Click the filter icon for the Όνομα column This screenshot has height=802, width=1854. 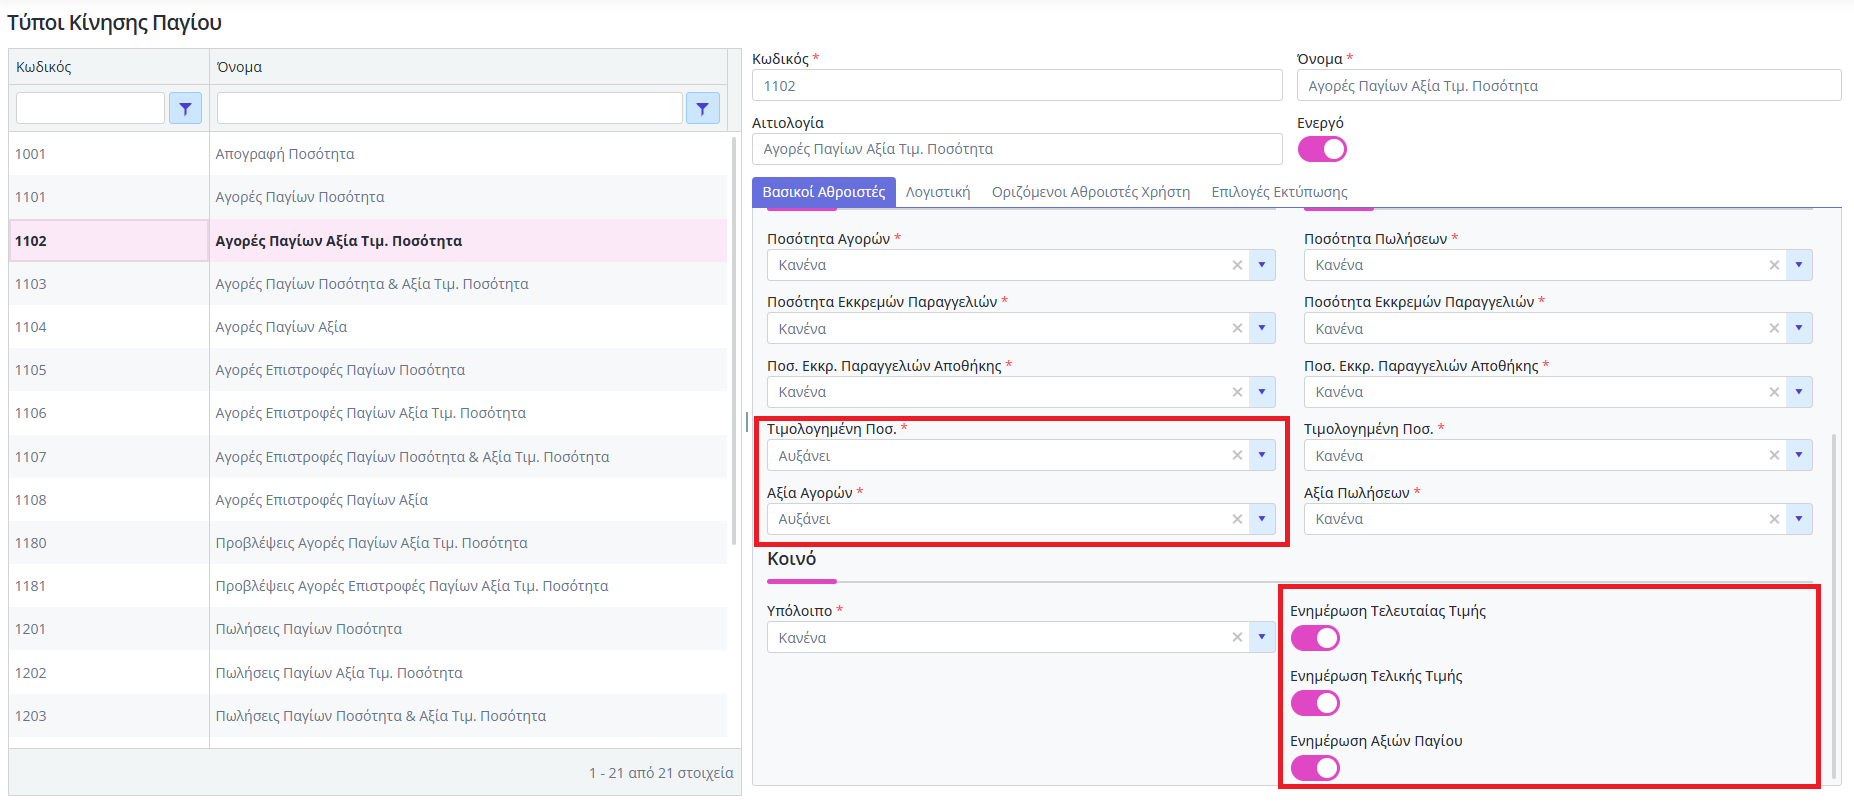pos(702,108)
